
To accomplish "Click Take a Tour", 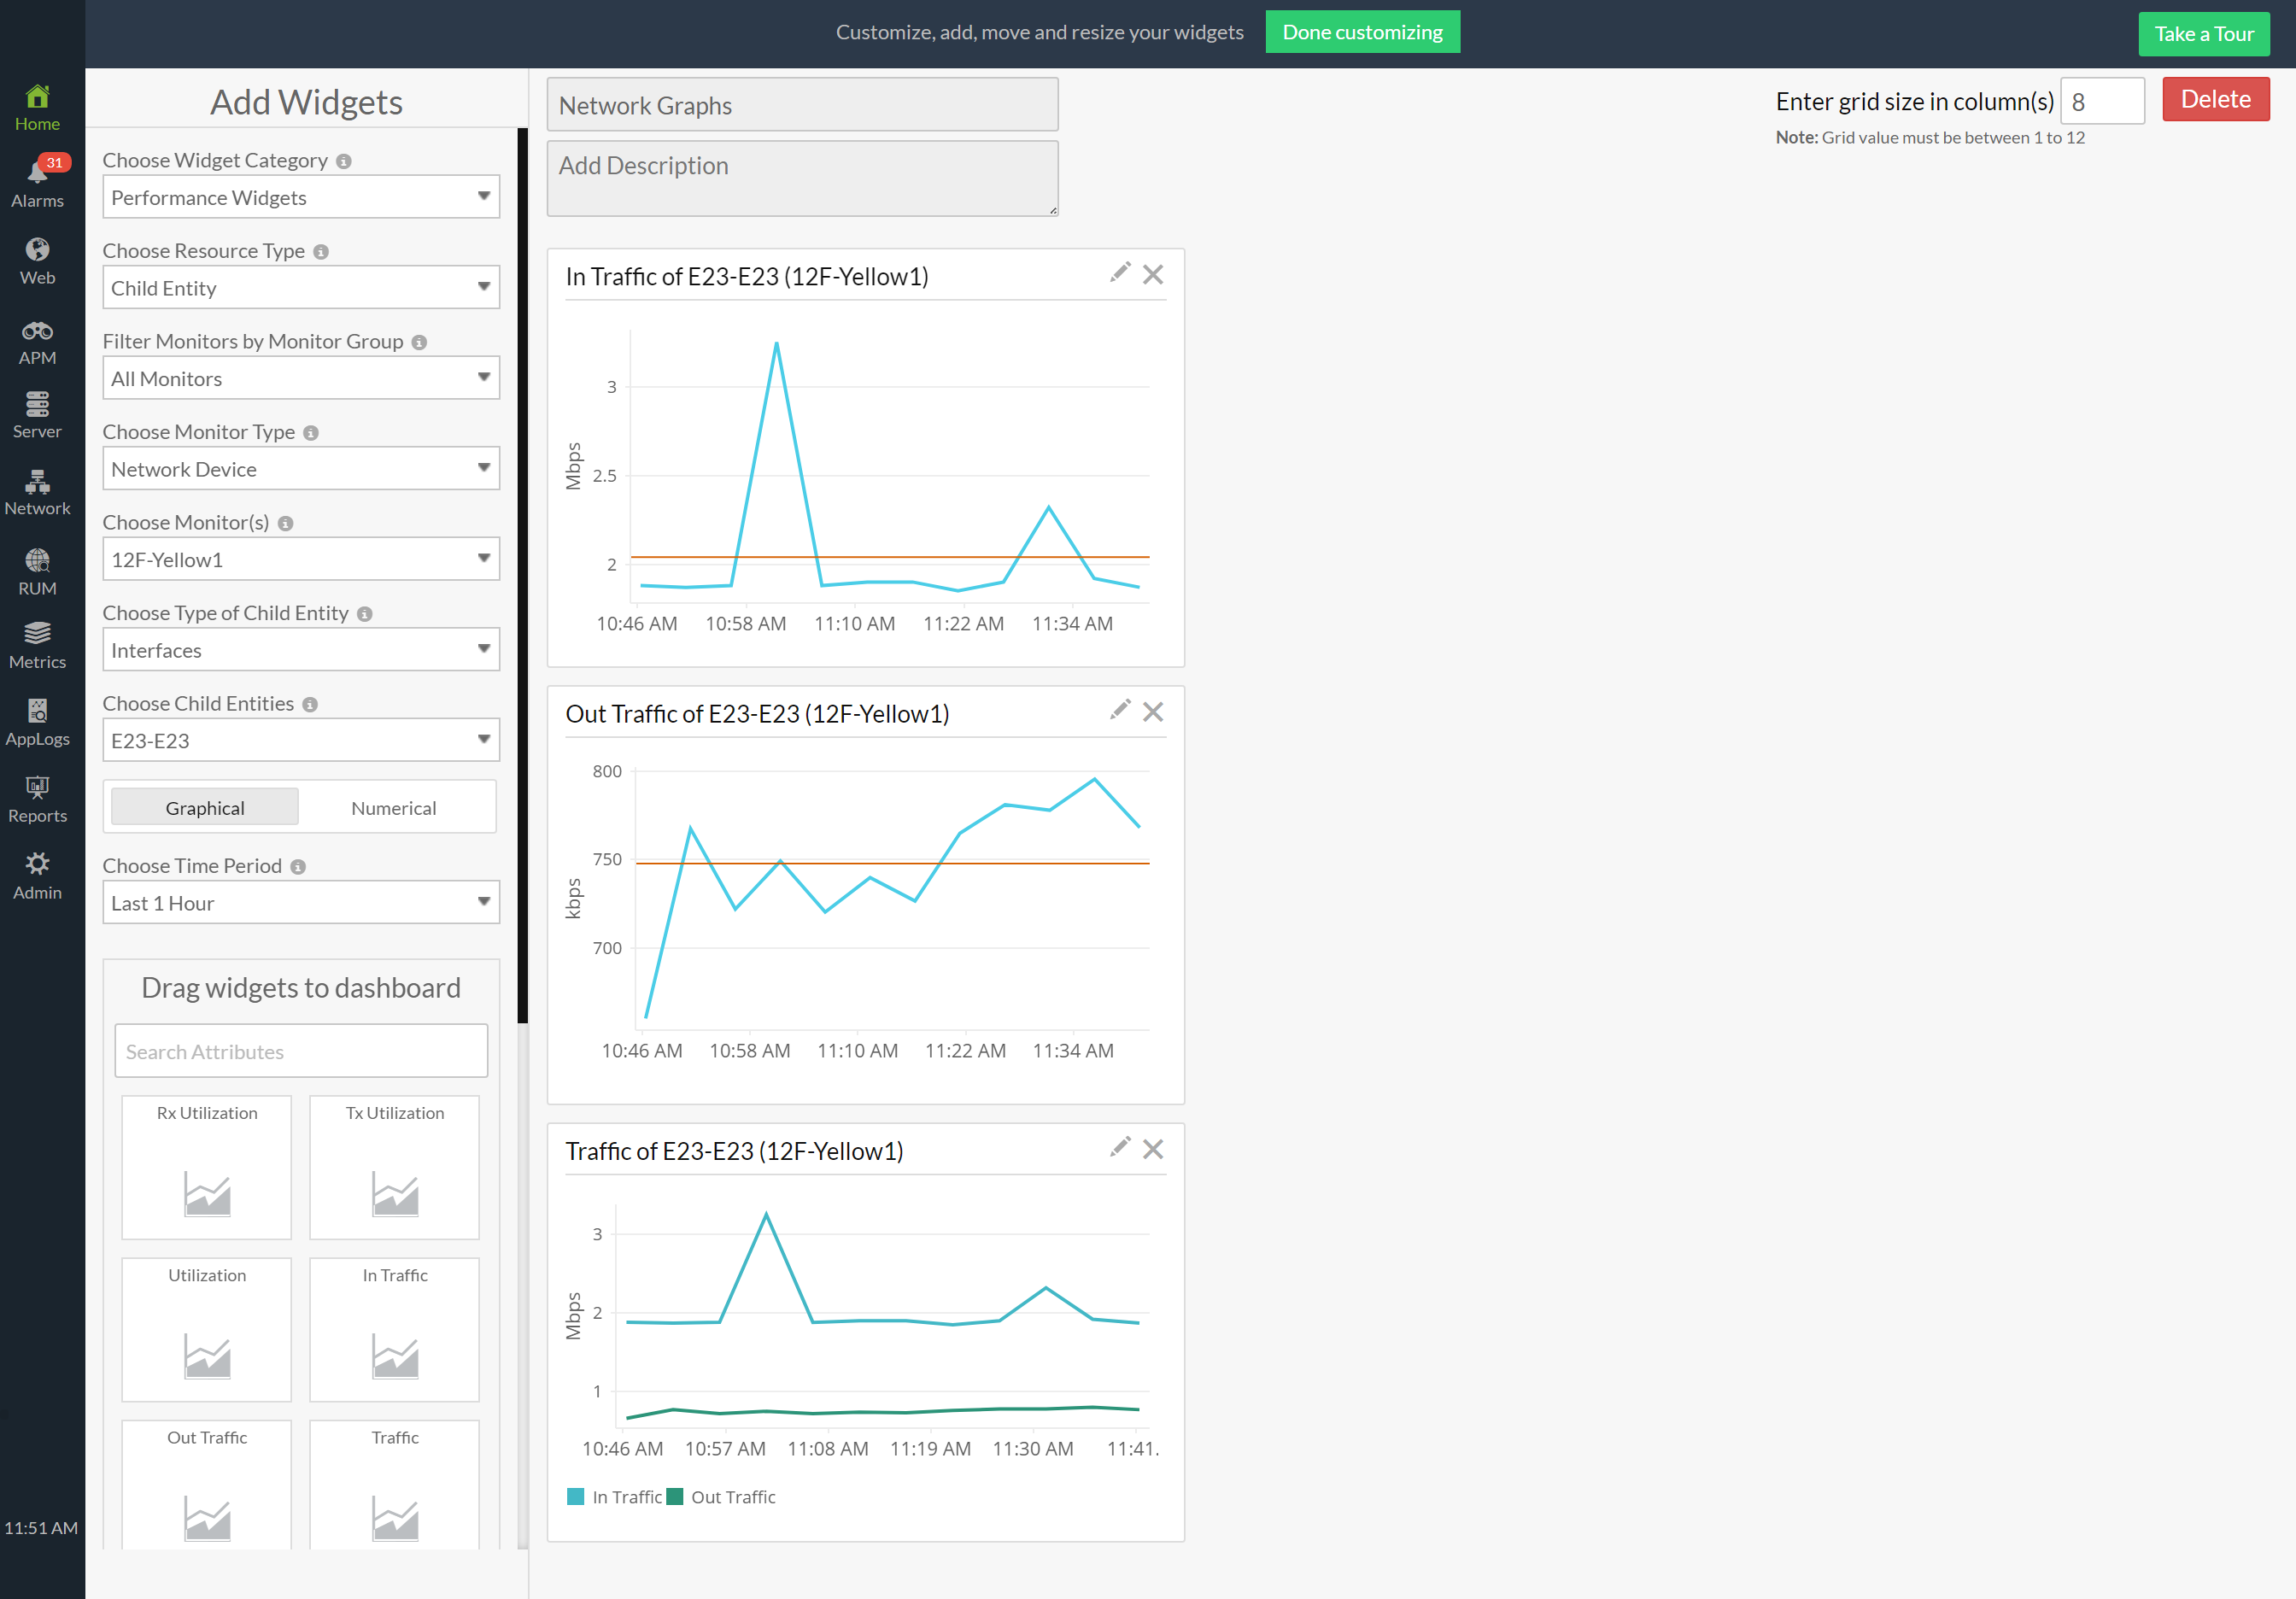I will [x=2204, y=33].
